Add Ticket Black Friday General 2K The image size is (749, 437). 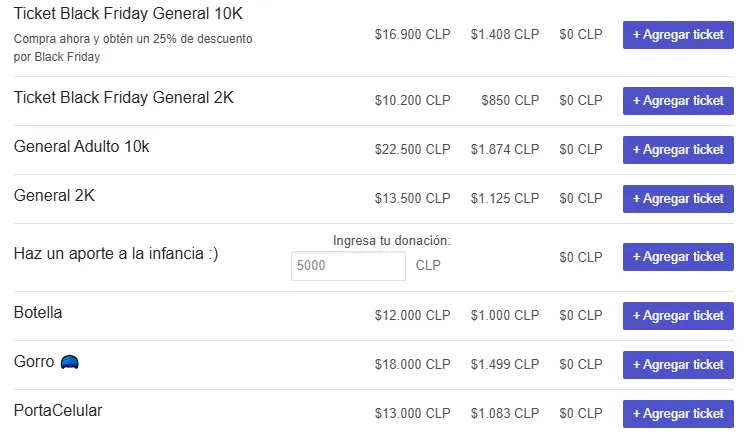click(x=678, y=101)
